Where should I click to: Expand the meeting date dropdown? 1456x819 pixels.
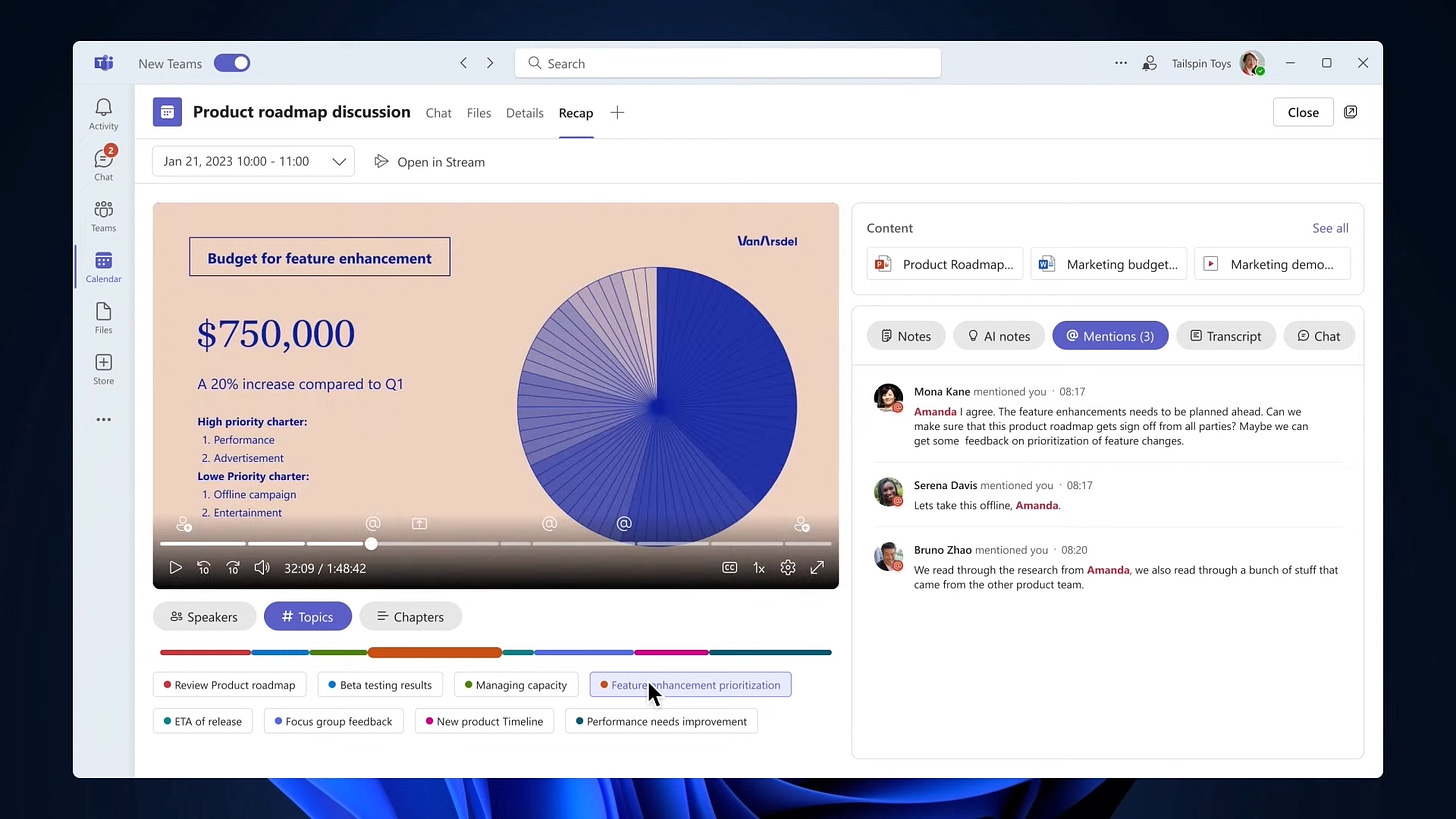253,161
